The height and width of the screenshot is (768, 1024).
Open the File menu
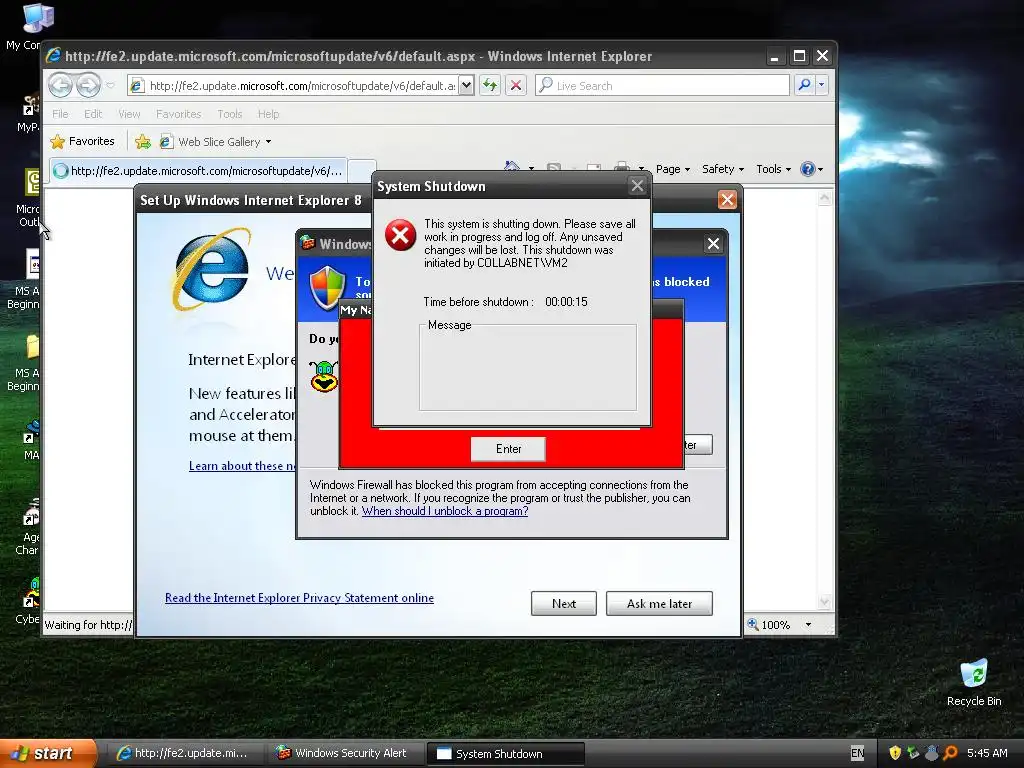pos(60,114)
